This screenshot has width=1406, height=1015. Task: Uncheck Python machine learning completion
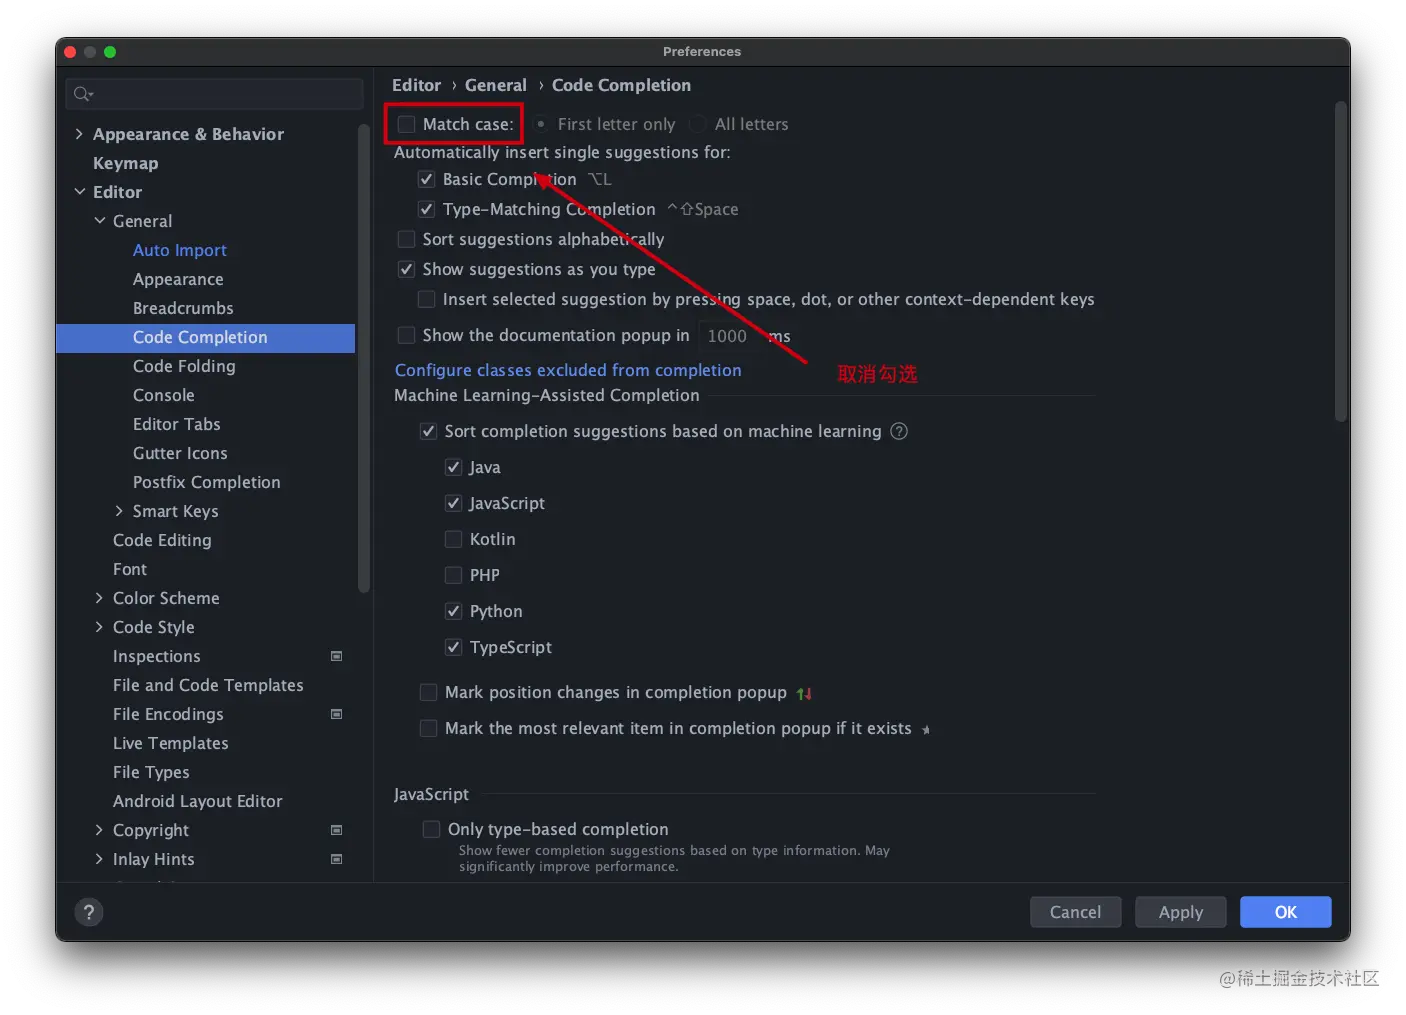pyautogui.click(x=453, y=611)
